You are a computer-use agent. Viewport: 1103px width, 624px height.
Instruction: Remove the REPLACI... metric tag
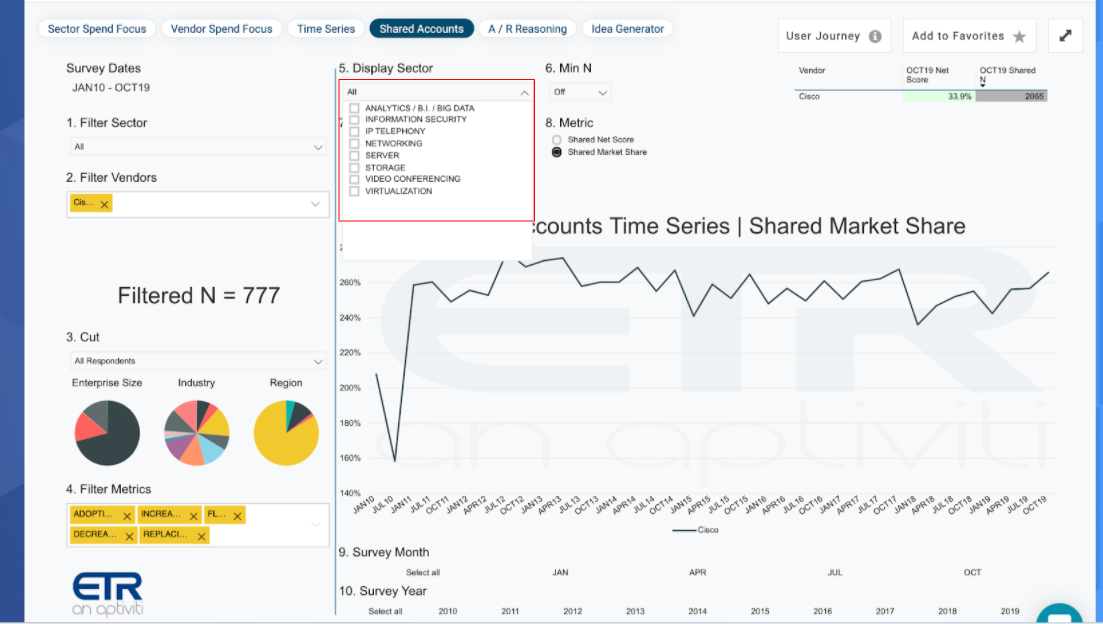202,536
